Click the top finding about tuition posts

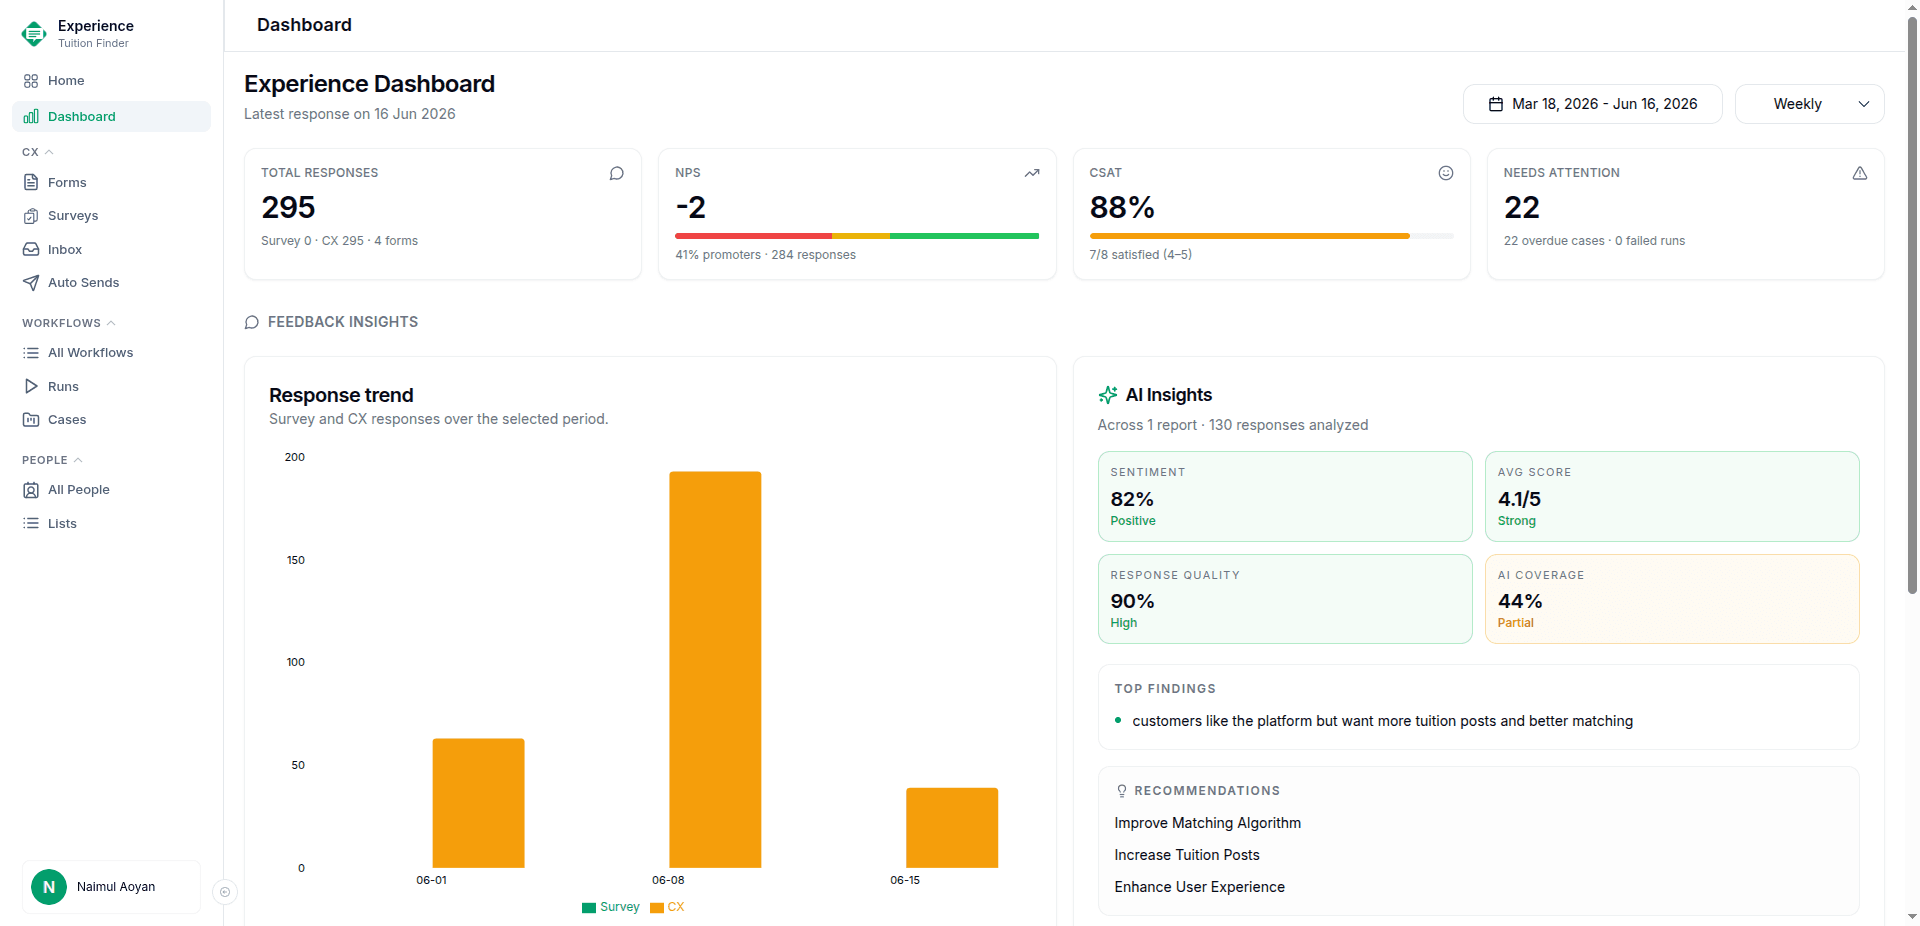(x=1383, y=721)
